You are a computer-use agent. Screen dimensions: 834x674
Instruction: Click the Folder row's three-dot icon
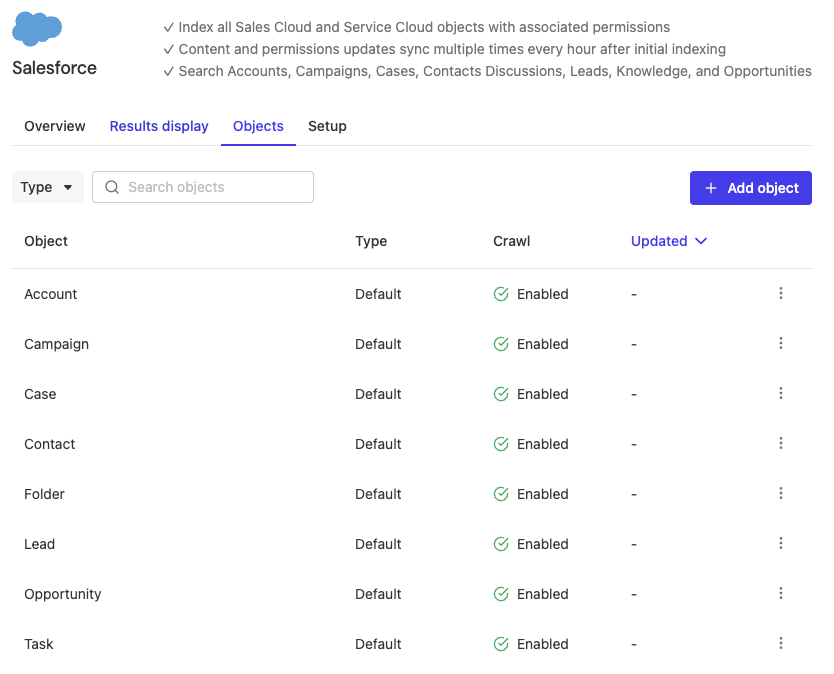pyautogui.click(x=781, y=494)
